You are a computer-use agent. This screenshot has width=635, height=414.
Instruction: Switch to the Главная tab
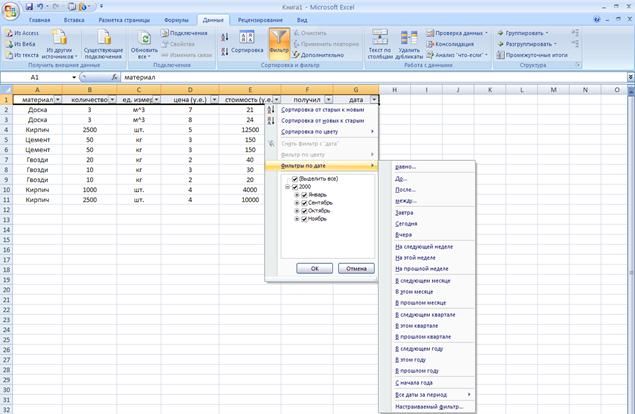click(x=39, y=20)
